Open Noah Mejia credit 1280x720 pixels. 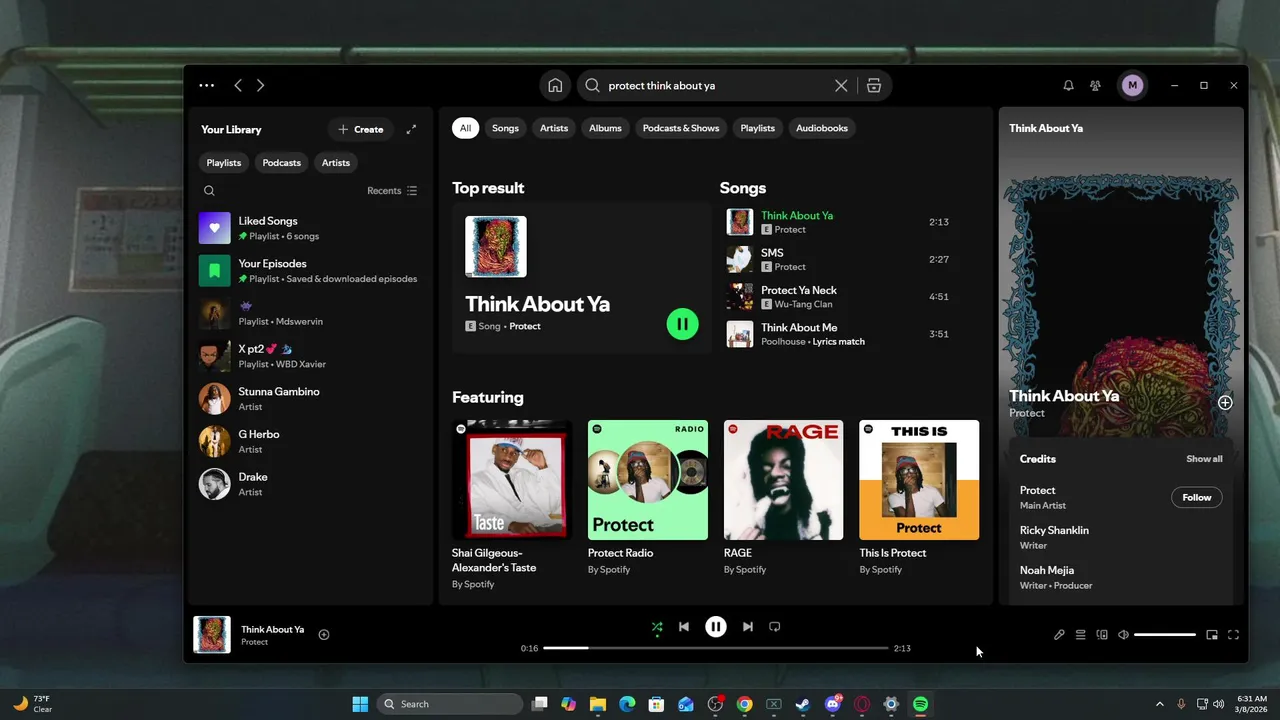1047,571
